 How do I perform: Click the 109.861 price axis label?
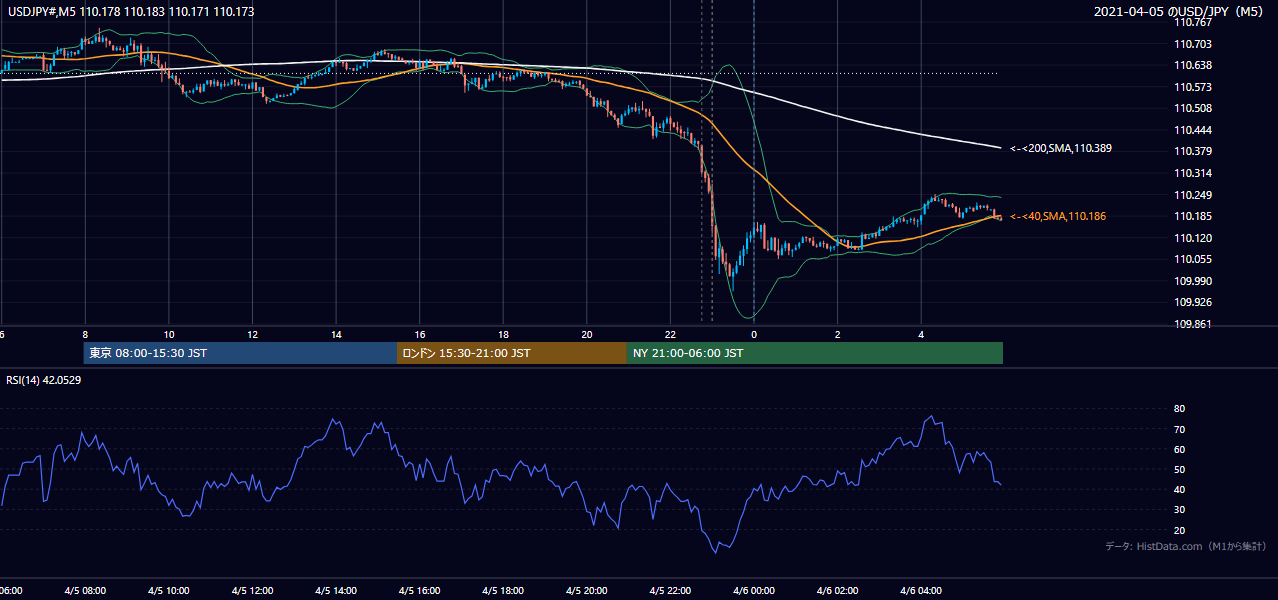coord(1194,324)
